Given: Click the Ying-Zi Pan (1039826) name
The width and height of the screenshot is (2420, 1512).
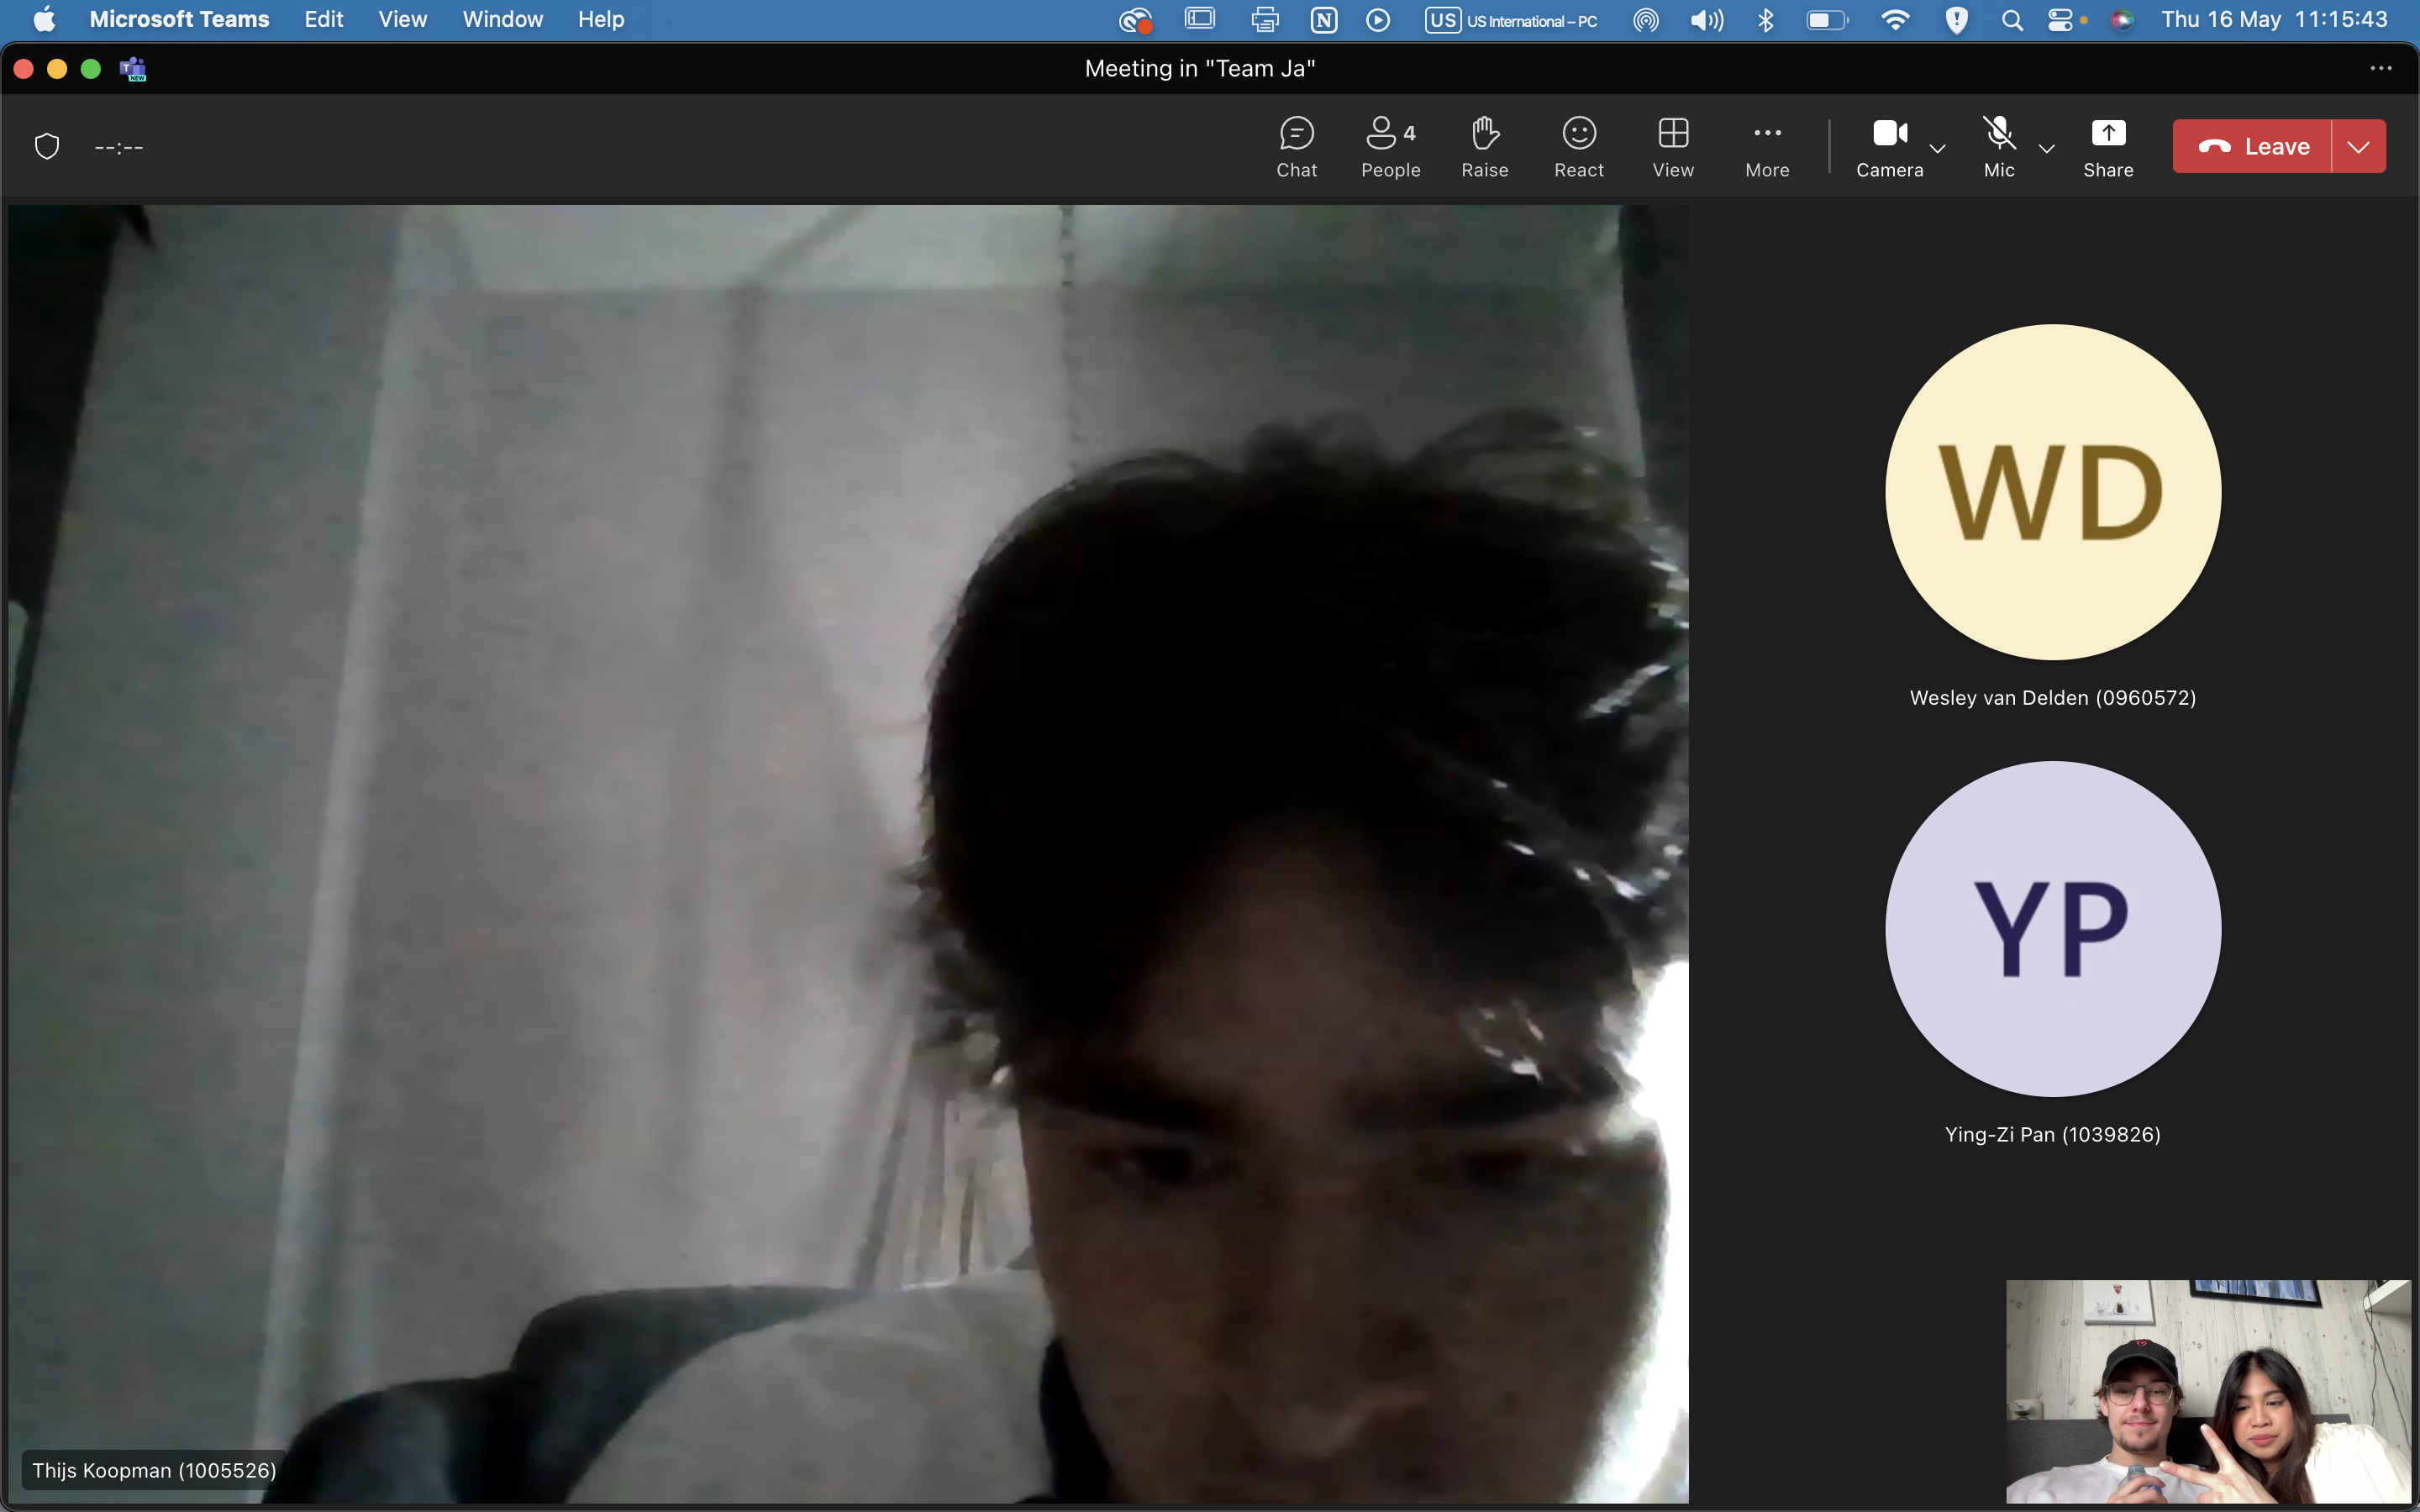Looking at the screenshot, I should [x=2053, y=1134].
